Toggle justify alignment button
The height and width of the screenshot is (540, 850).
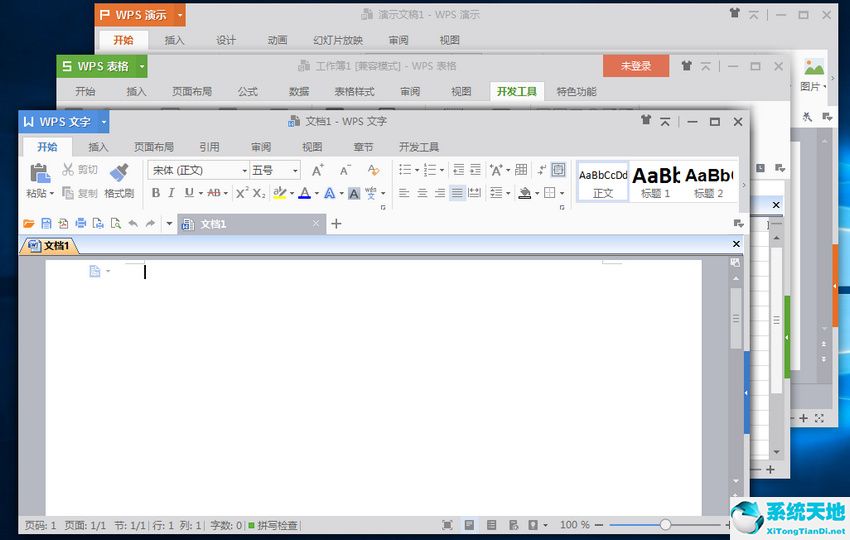point(458,193)
